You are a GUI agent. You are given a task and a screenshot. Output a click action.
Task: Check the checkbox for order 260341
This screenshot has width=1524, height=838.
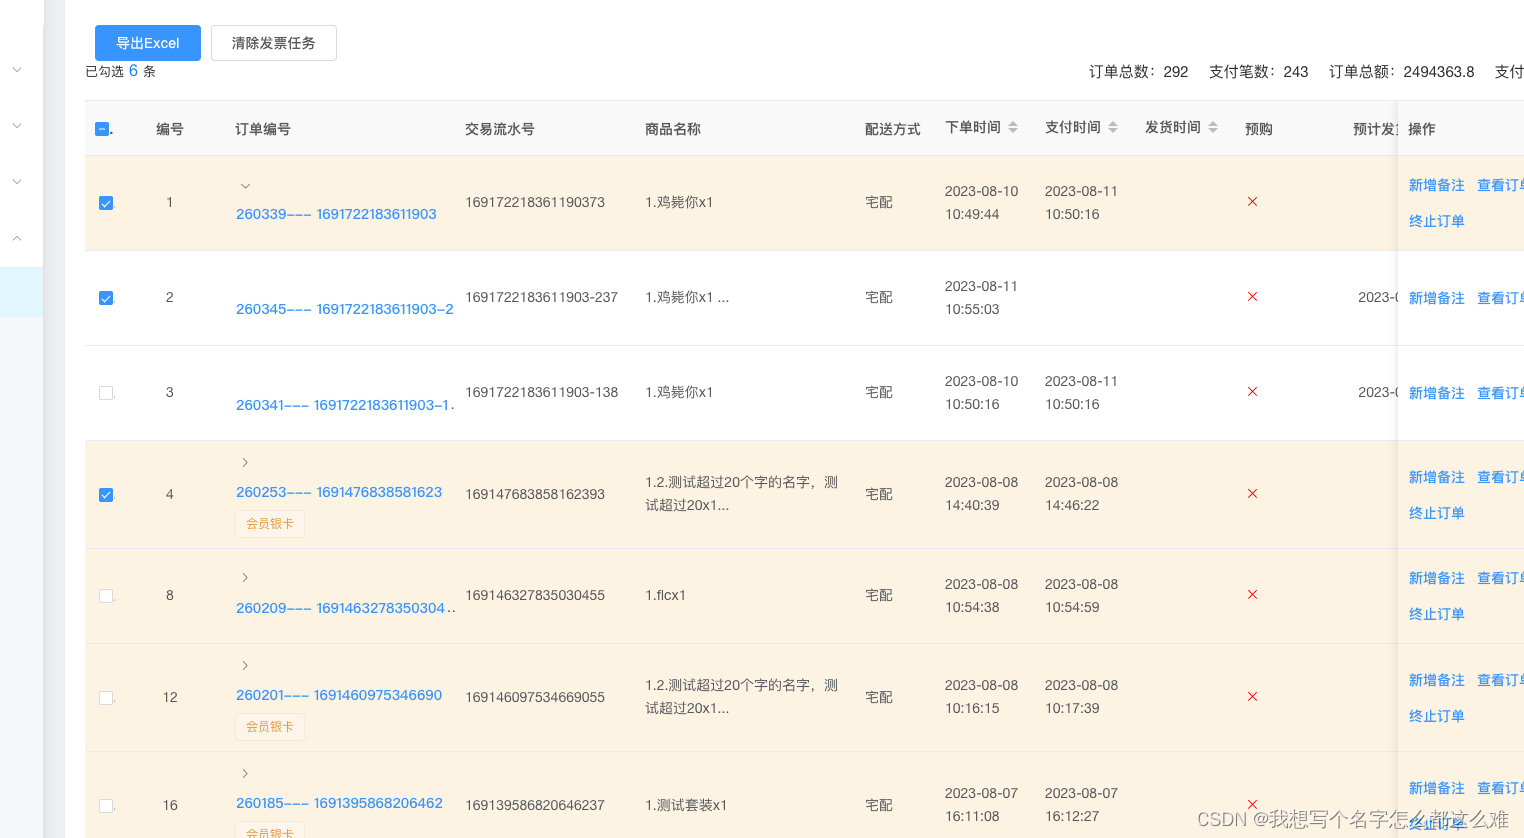106,392
